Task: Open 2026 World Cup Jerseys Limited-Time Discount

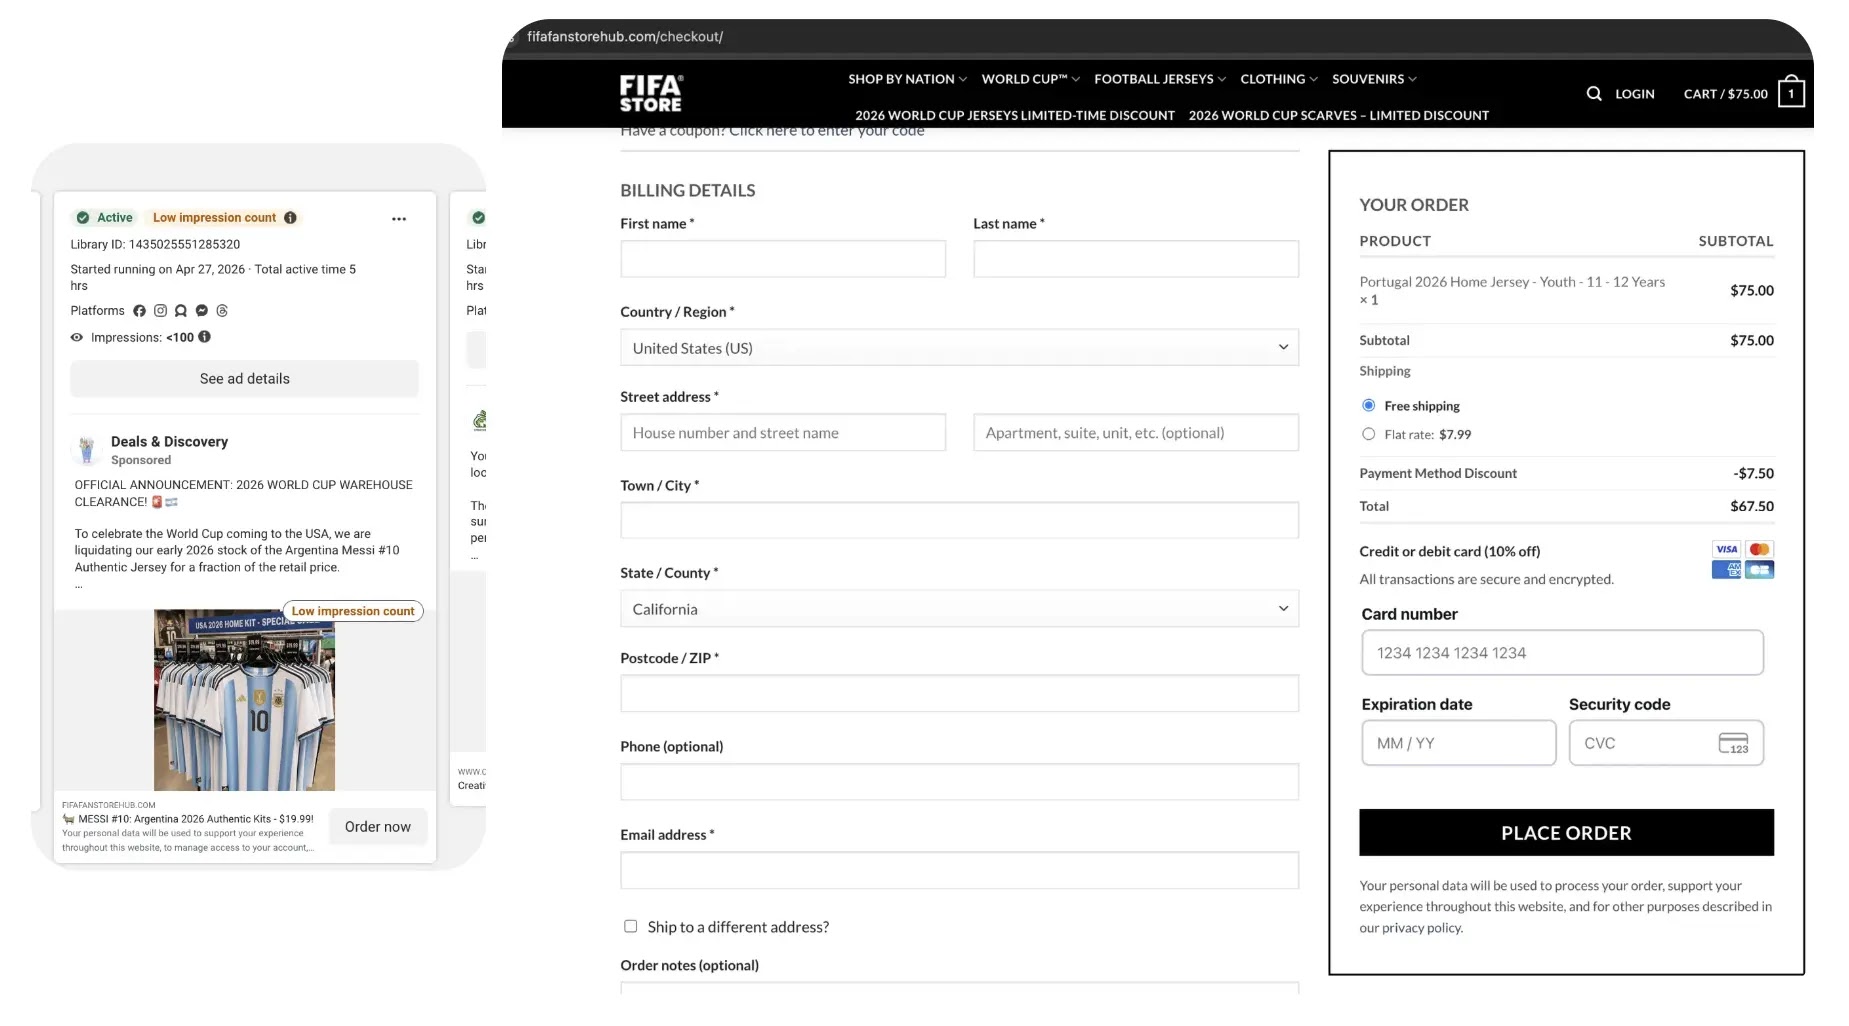Action: coord(1014,115)
